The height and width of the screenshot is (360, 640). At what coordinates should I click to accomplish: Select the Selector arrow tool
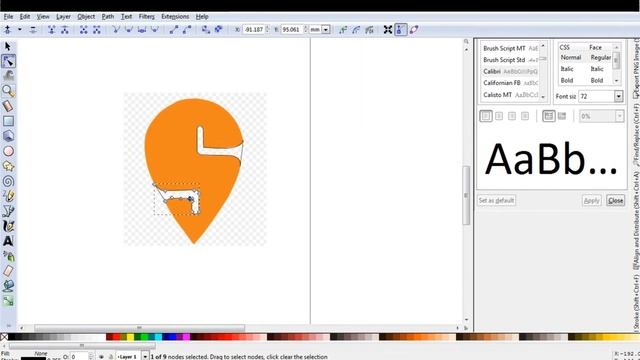click(x=8, y=46)
